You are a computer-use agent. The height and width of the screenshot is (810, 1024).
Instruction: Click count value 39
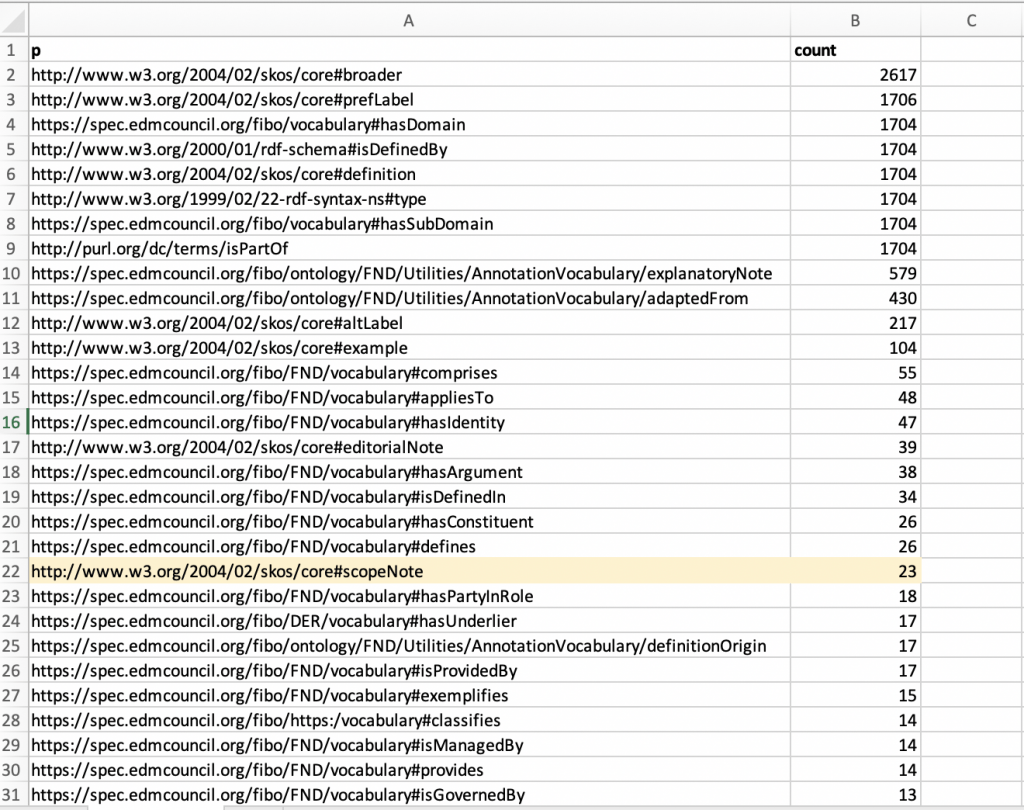(856, 447)
